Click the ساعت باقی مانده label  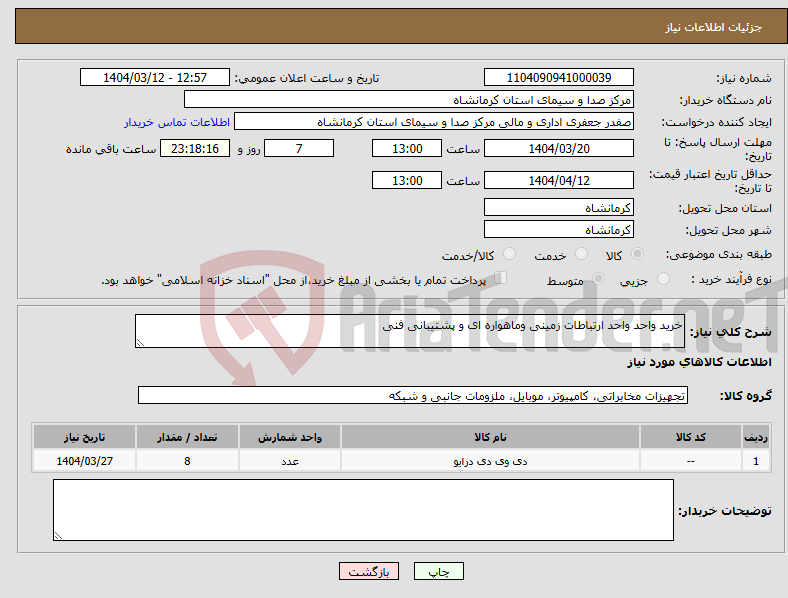pos(111,149)
